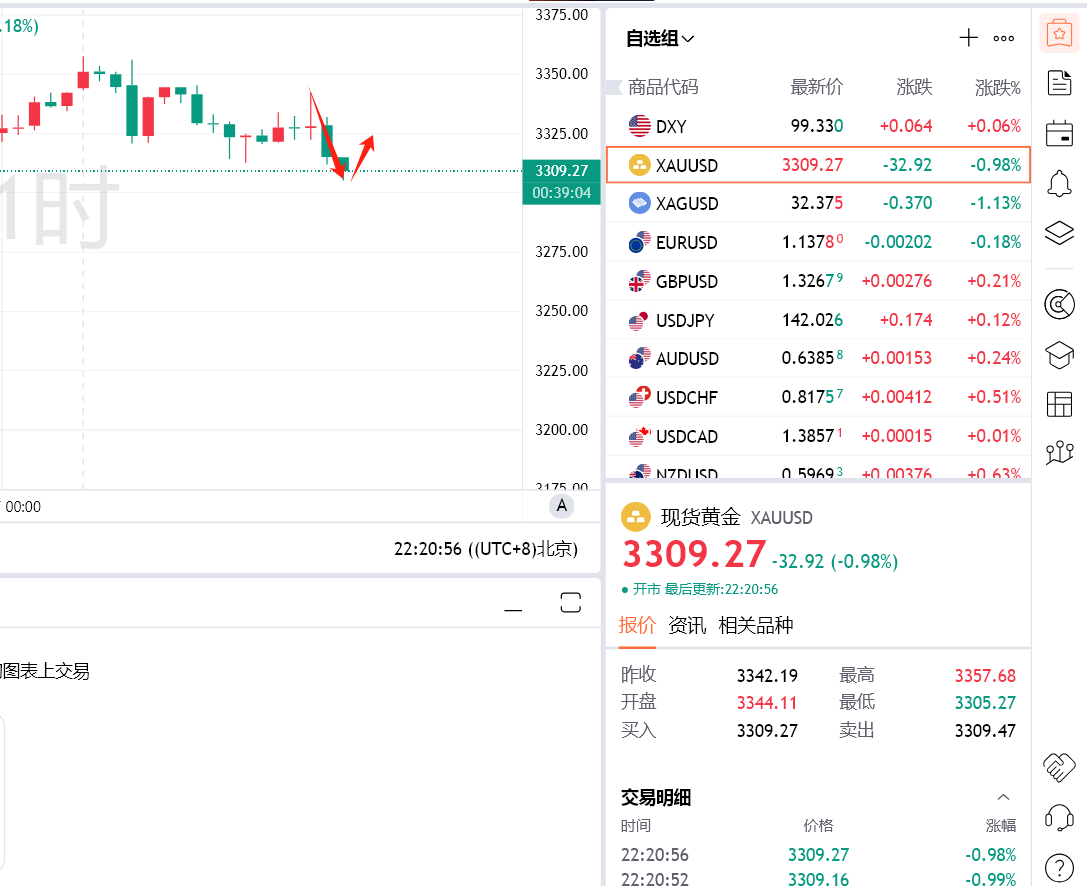1087x886 pixels.
Task: Add a symbol with the plus button
Action: click(x=968, y=37)
